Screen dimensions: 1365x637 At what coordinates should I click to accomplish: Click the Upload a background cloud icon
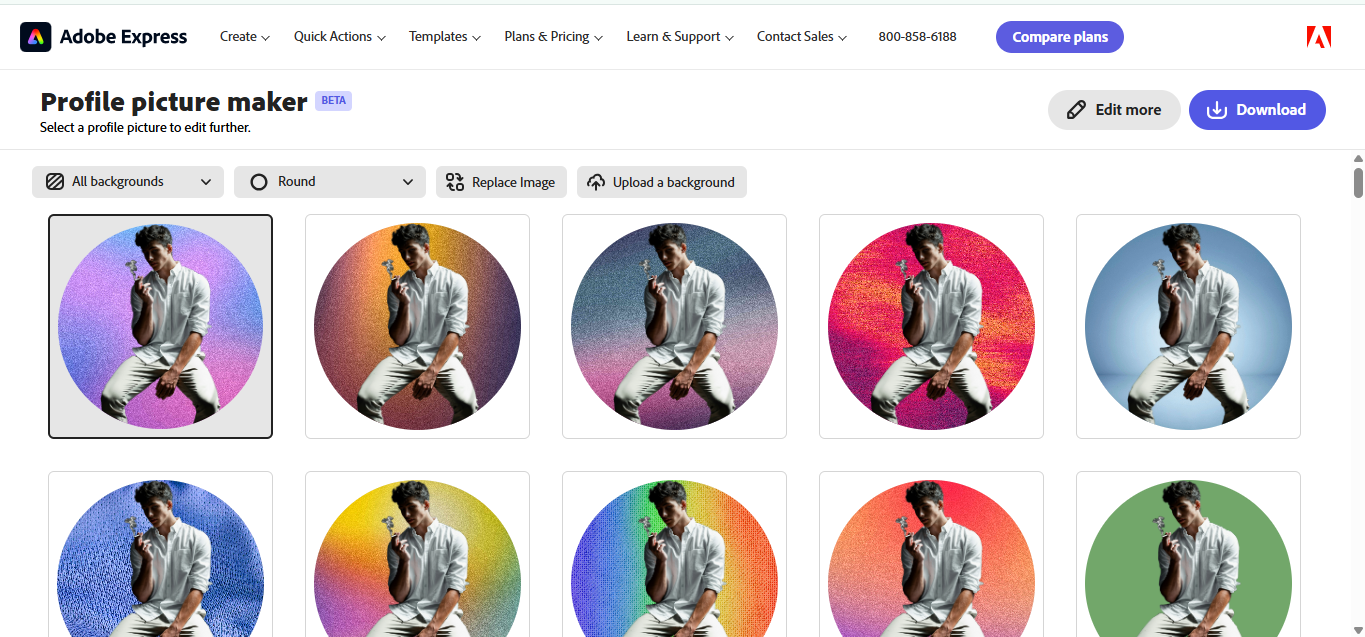tap(597, 182)
